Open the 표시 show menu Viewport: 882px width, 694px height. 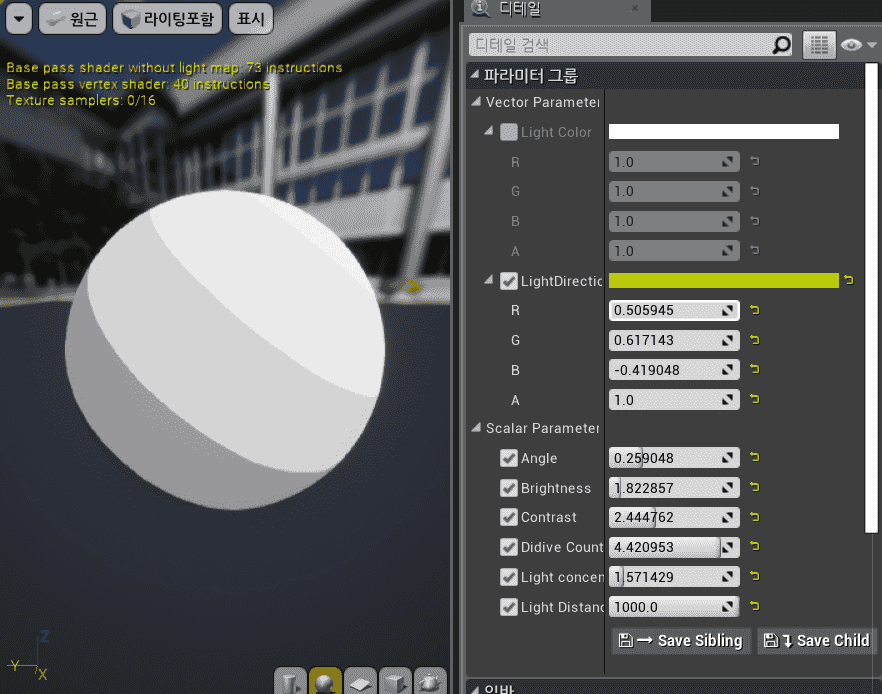[248, 18]
